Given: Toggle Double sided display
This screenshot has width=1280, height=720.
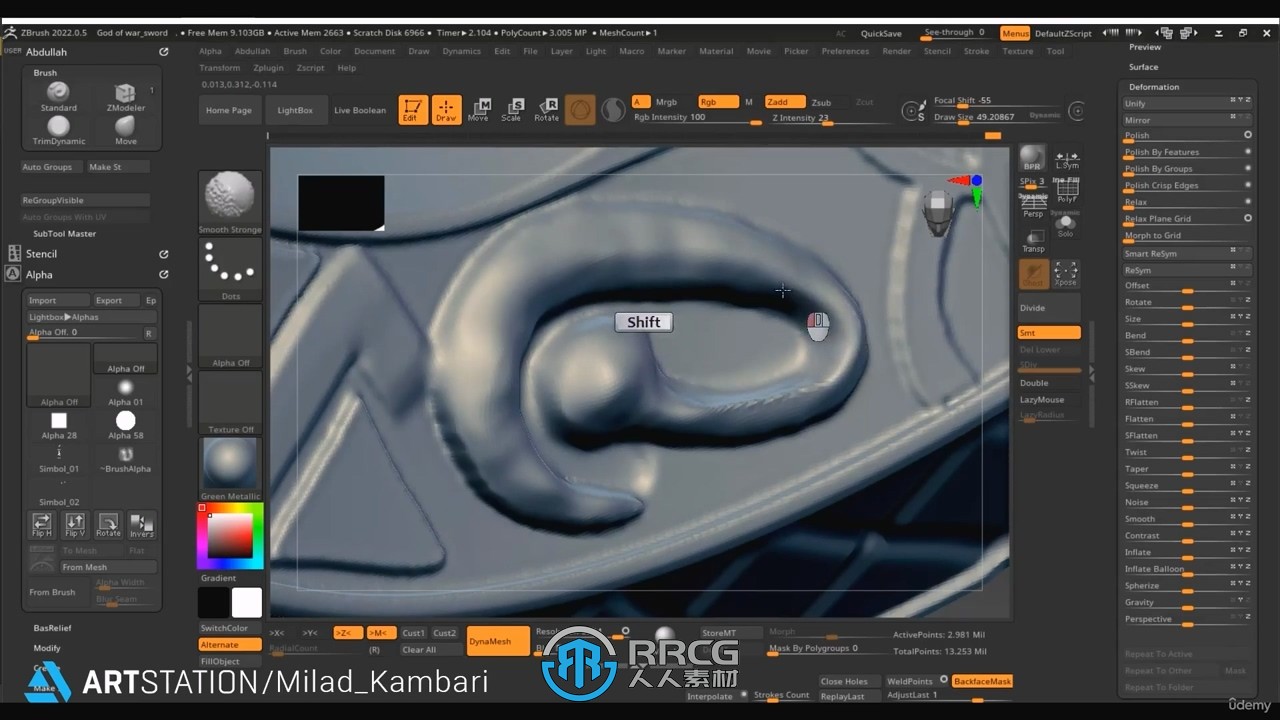Looking at the screenshot, I should pyautogui.click(x=1049, y=383).
